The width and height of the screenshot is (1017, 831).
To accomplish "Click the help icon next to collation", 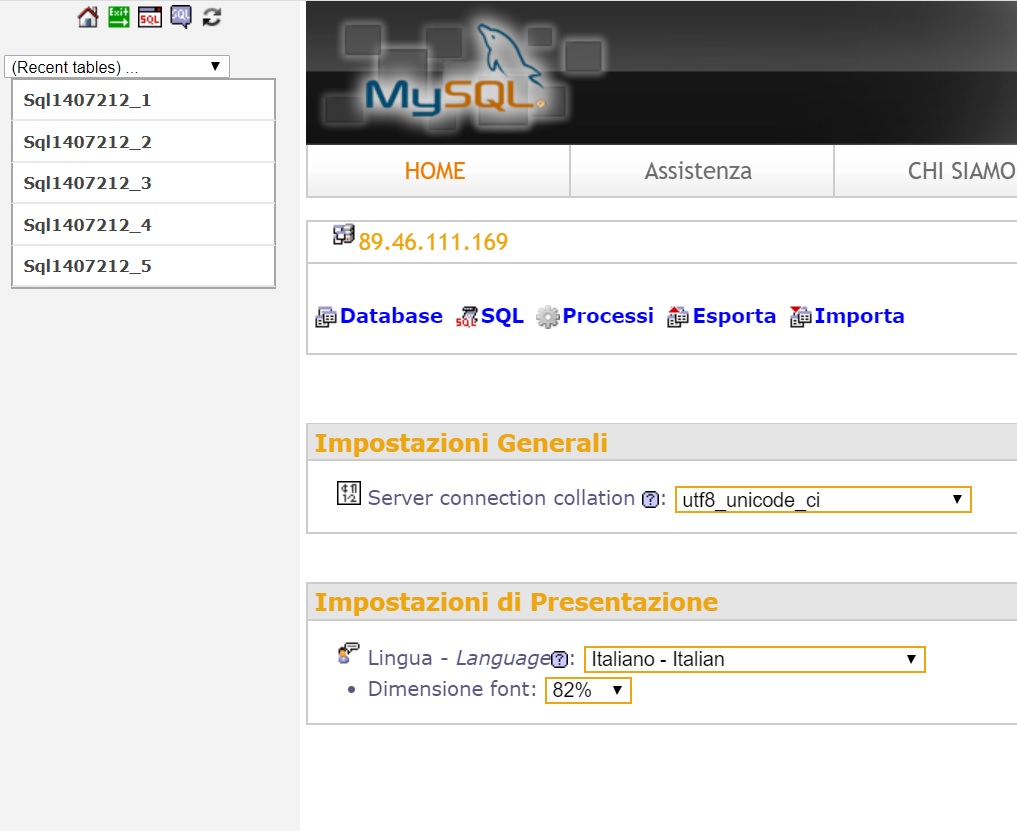I will click(651, 500).
